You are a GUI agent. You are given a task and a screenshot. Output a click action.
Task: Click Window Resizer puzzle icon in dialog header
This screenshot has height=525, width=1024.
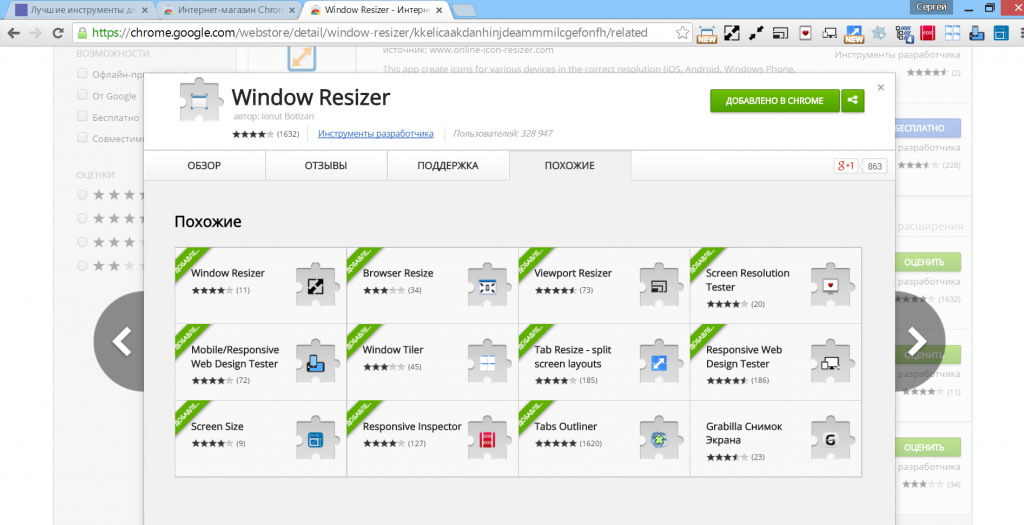pyautogui.click(x=202, y=101)
